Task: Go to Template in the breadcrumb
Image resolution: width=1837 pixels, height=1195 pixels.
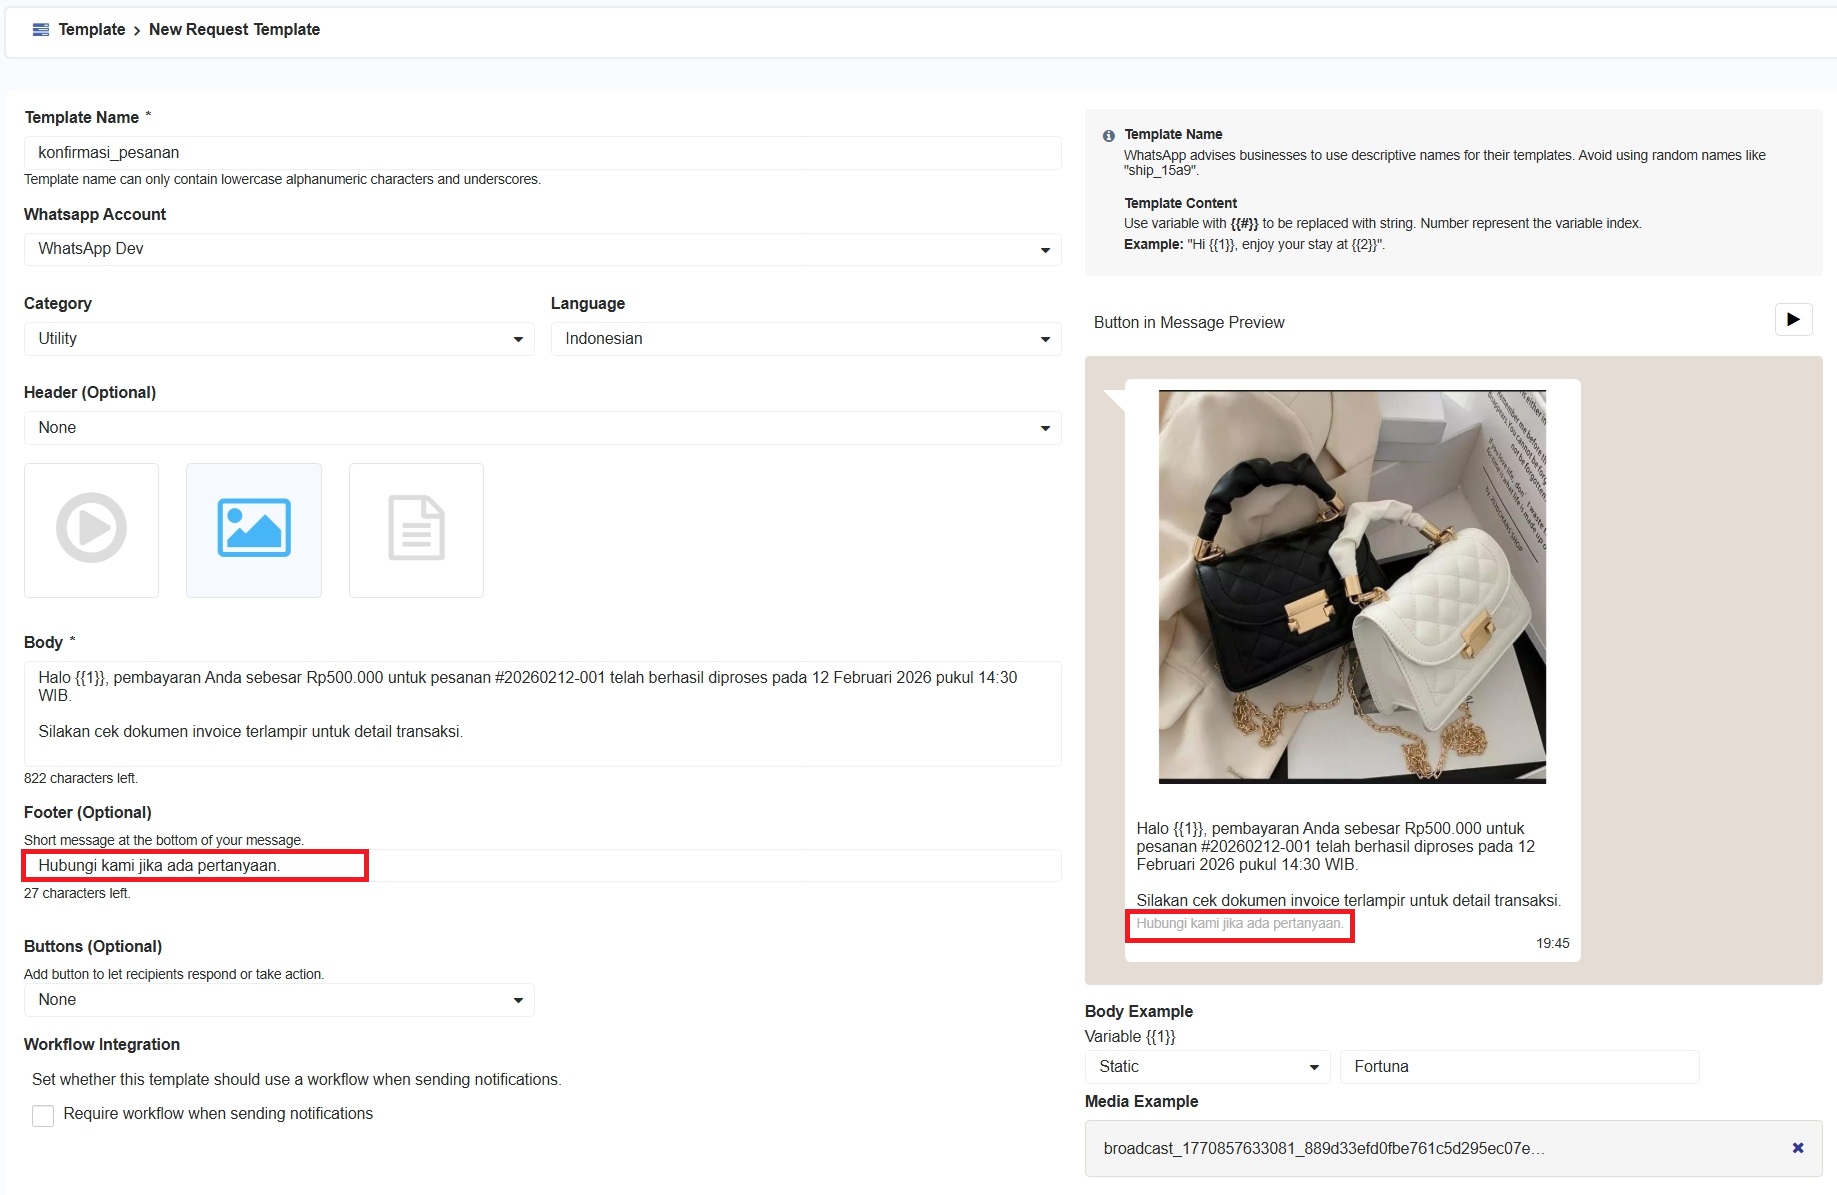Action: (x=92, y=30)
